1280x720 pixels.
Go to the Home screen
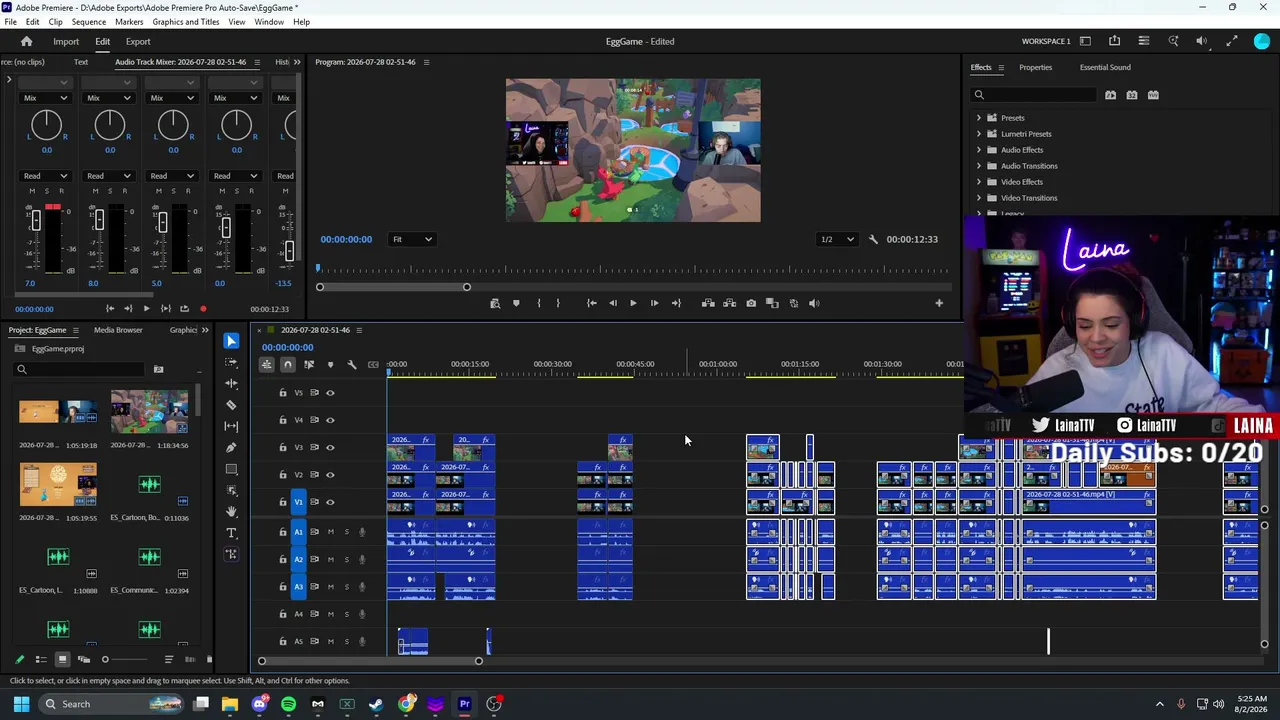(27, 42)
